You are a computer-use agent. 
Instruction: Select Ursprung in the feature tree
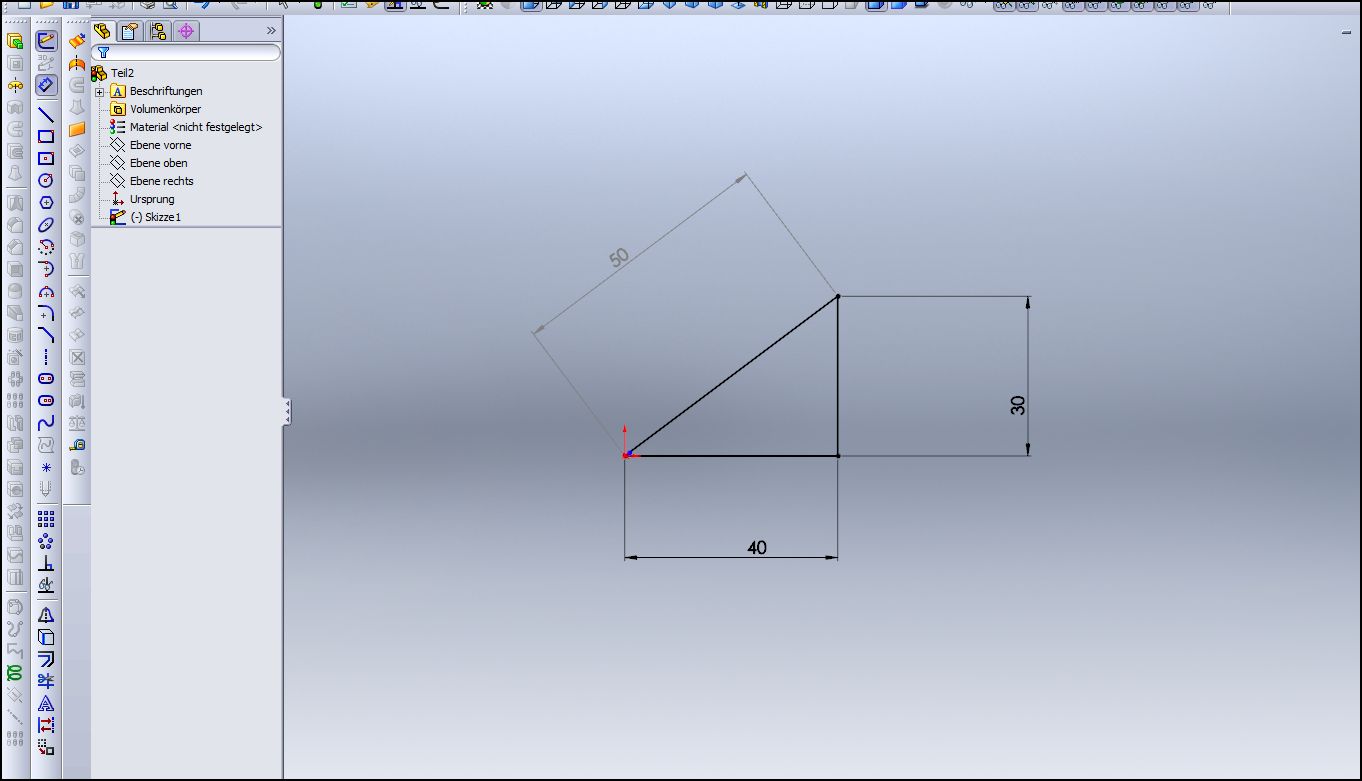[151, 199]
